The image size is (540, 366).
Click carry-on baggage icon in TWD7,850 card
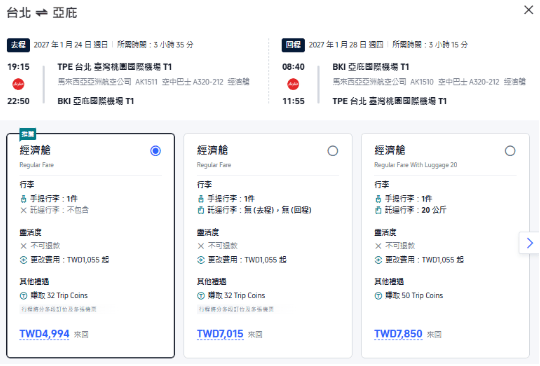pos(378,199)
